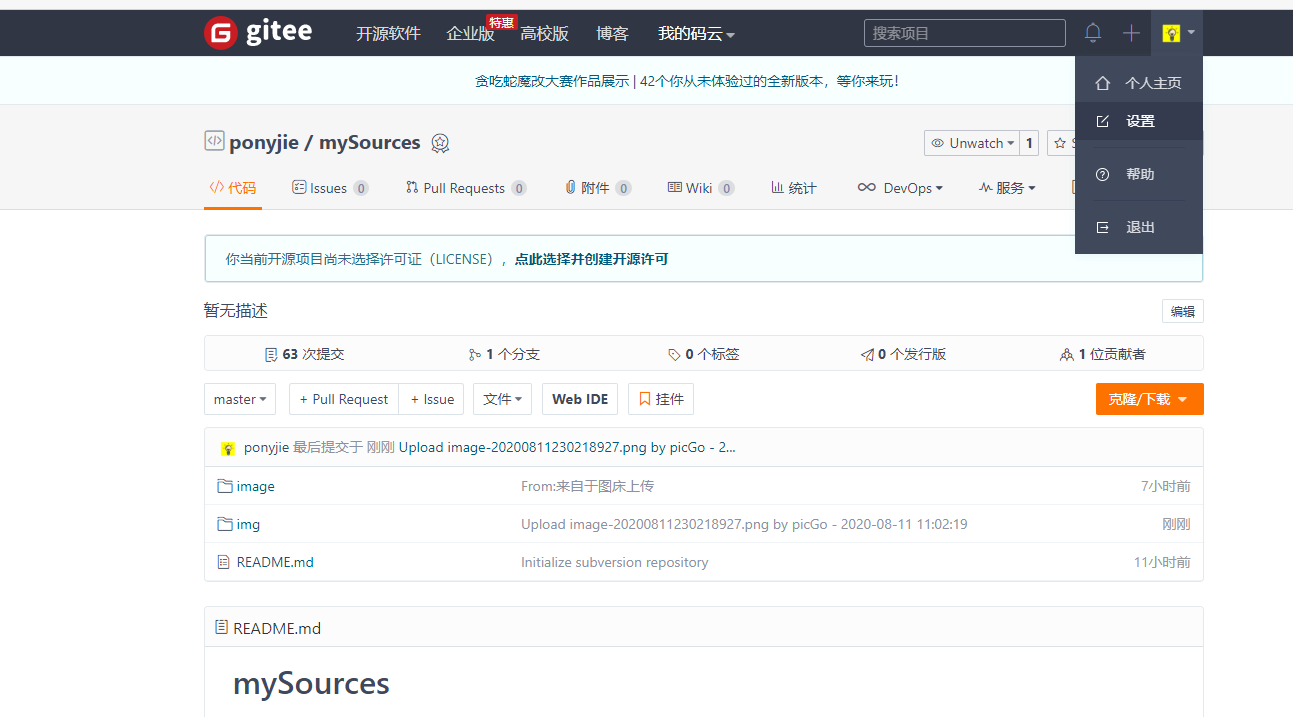
Task: Click the help question-mark icon
Action: [1103, 174]
